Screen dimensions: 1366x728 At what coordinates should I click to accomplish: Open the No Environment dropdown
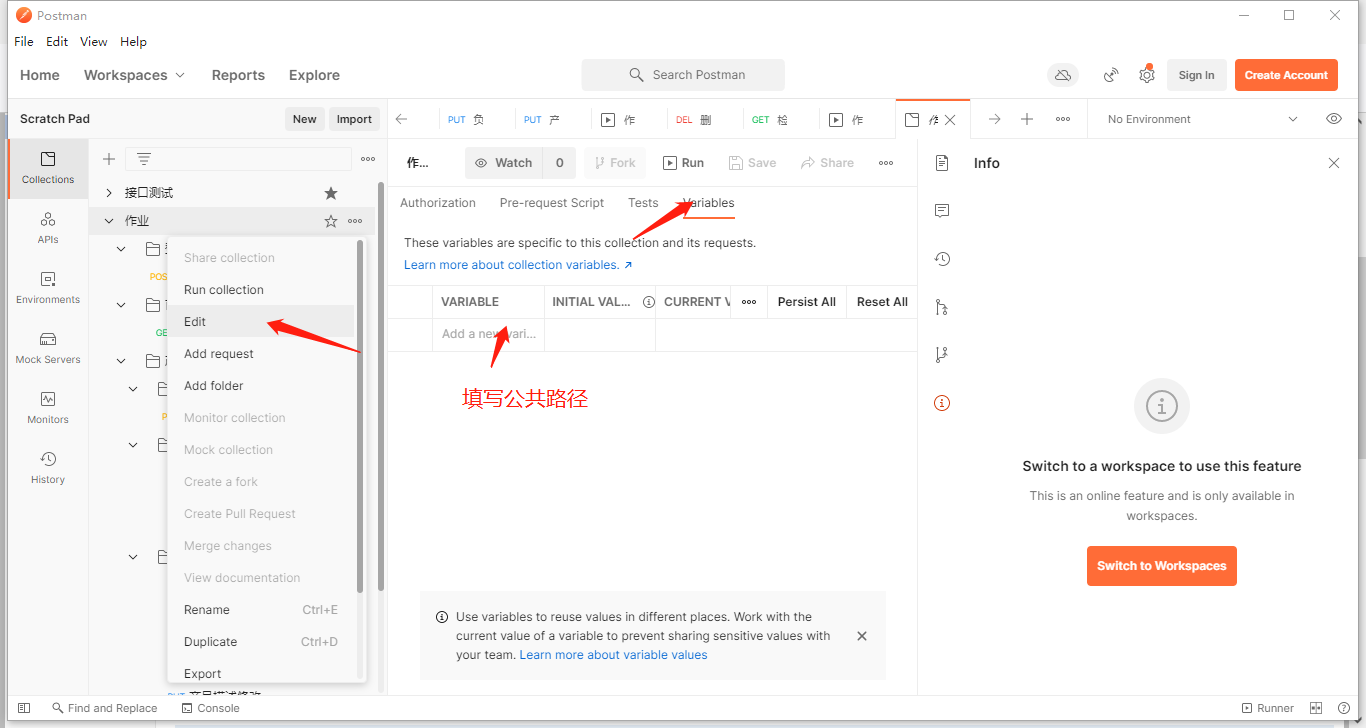tap(1203, 119)
